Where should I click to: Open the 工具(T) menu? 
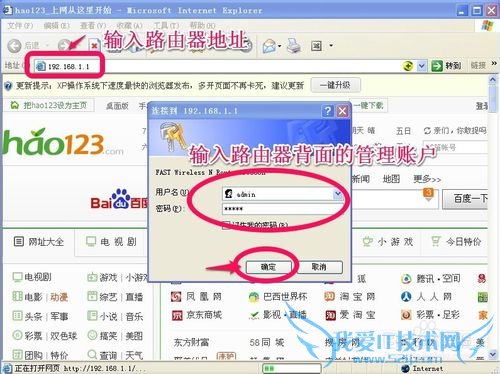[x=166, y=26]
